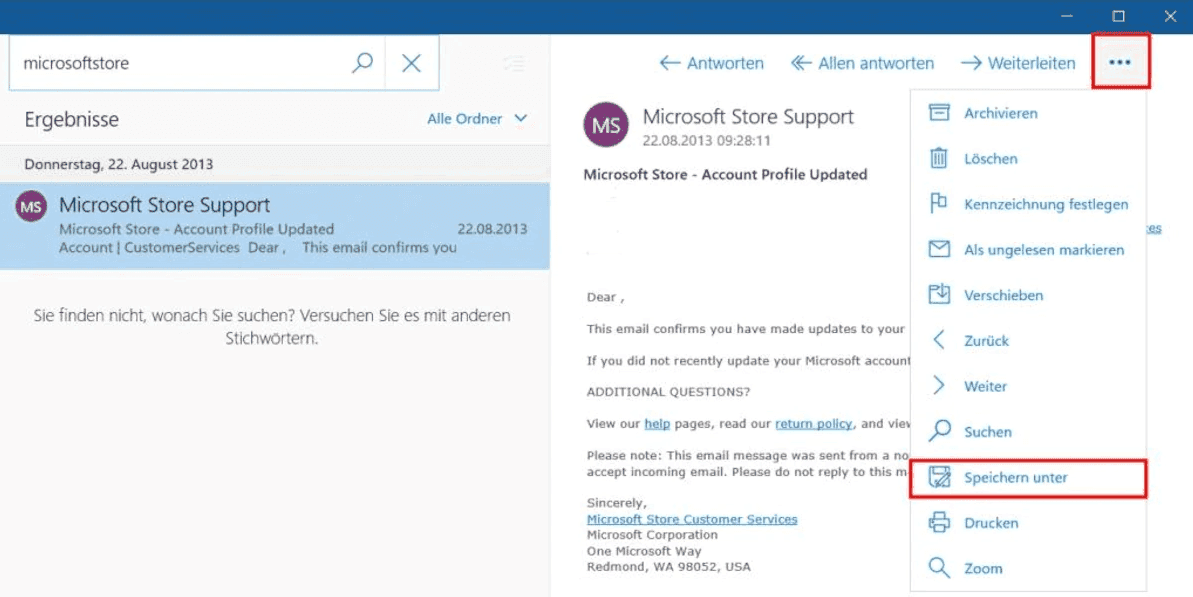The image size is (1193, 597).
Task: Click the Verschieben move icon
Action: point(939,295)
